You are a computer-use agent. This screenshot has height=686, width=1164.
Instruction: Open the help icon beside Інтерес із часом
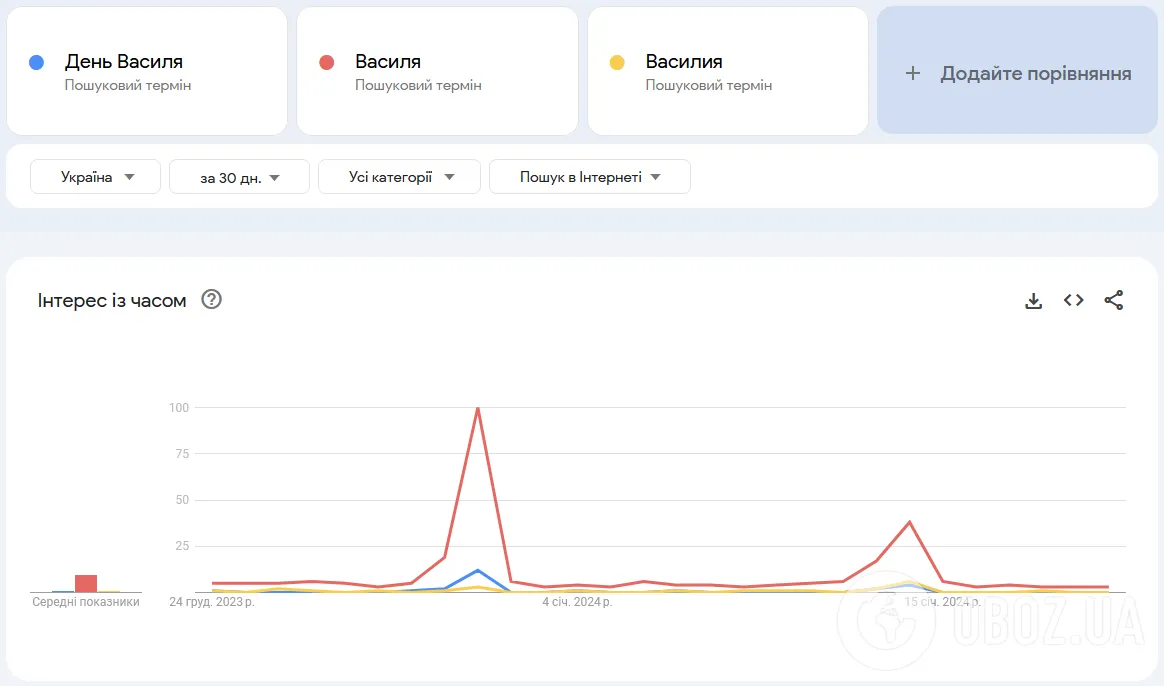[212, 299]
